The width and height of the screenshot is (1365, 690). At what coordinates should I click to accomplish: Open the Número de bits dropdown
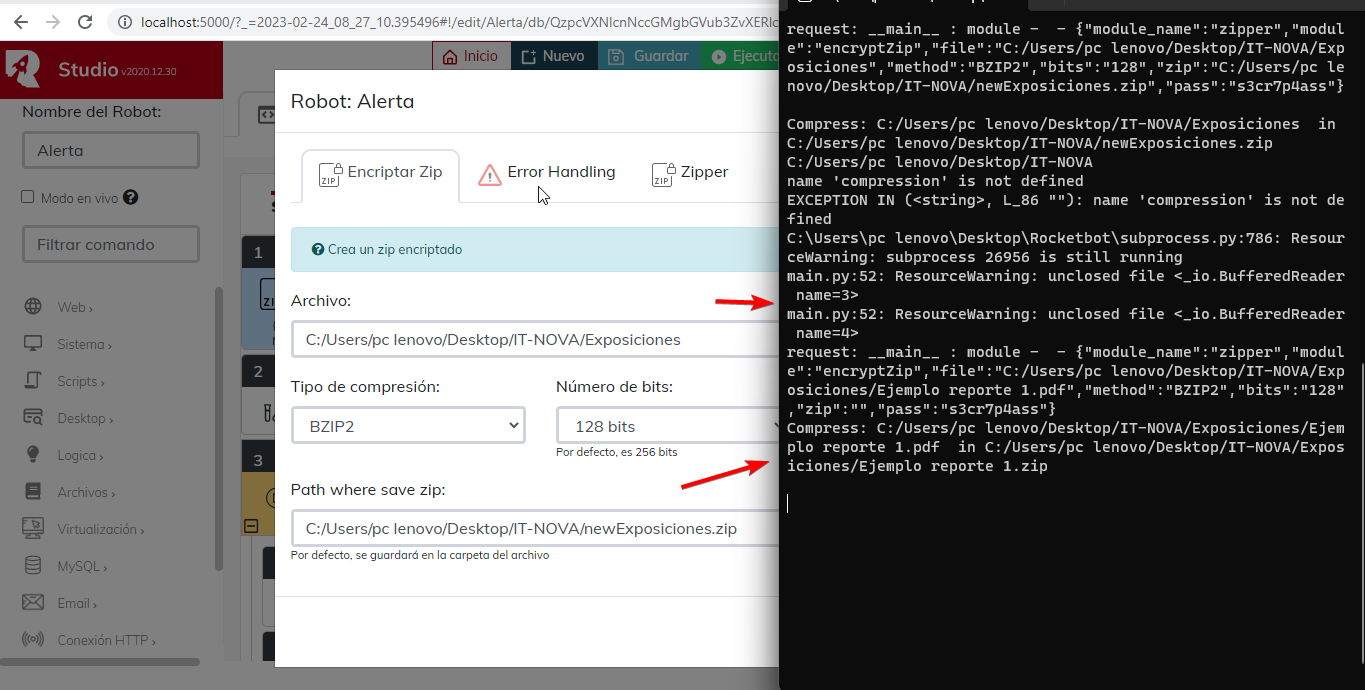pyautogui.click(x=666, y=426)
